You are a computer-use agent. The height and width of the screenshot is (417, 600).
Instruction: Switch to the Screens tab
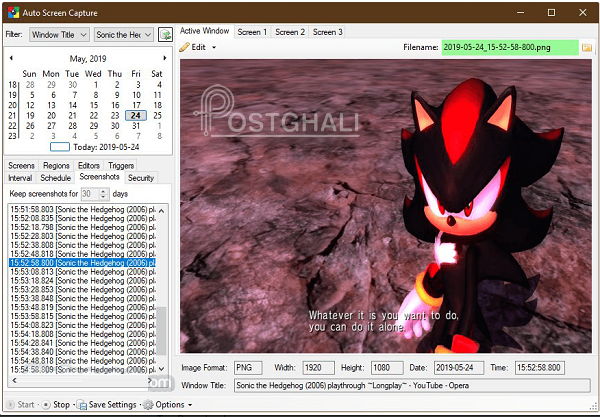pyautogui.click(x=21, y=166)
